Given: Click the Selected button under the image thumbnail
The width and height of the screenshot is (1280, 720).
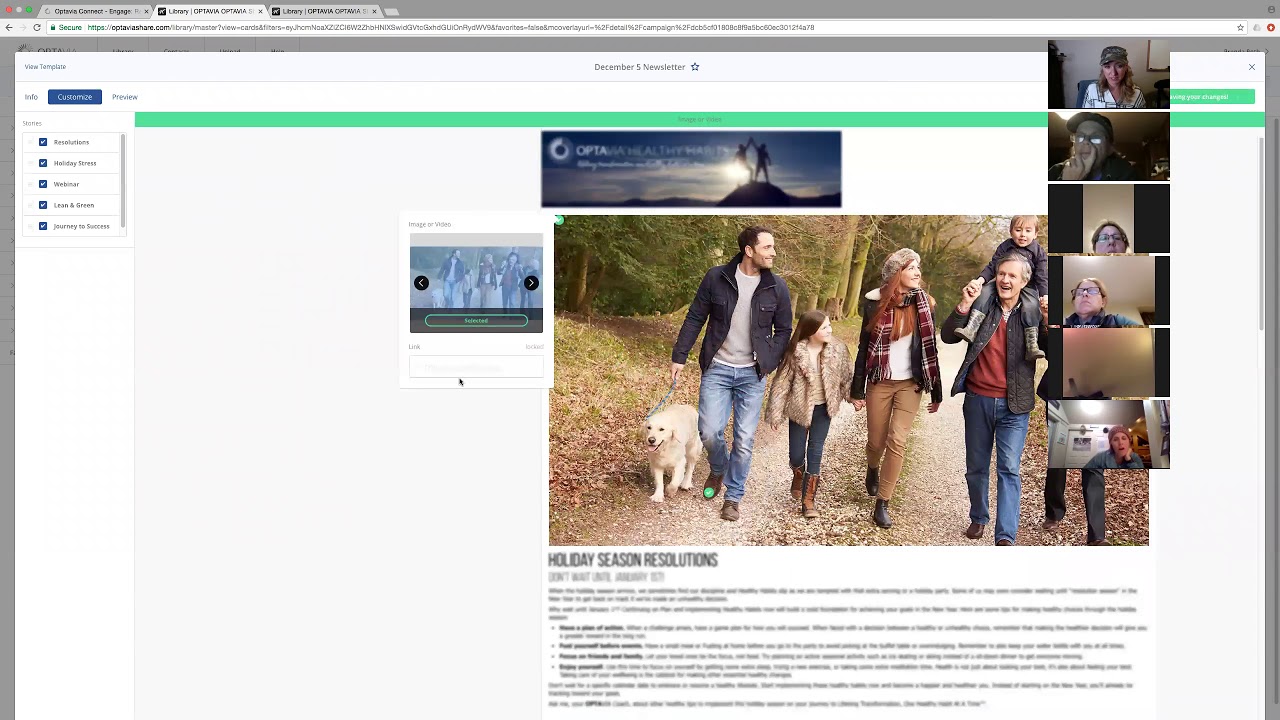Looking at the screenshot, I should click(x=476, y=321).
